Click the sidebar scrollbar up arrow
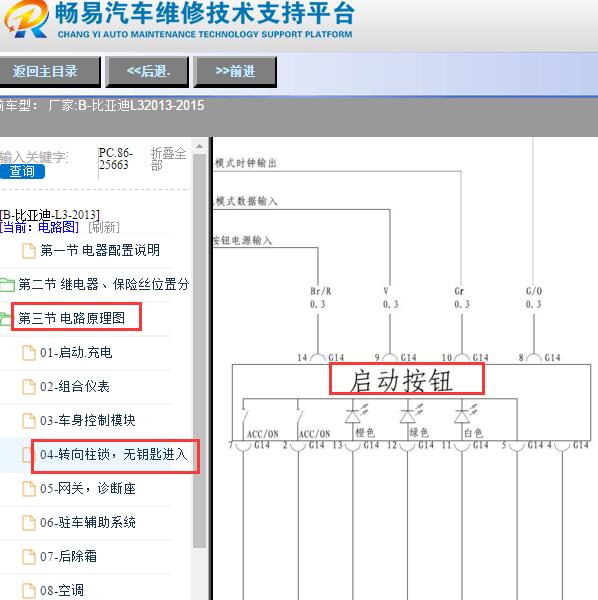The height and width of the screenshot is (600, 598). pos(199,146)
